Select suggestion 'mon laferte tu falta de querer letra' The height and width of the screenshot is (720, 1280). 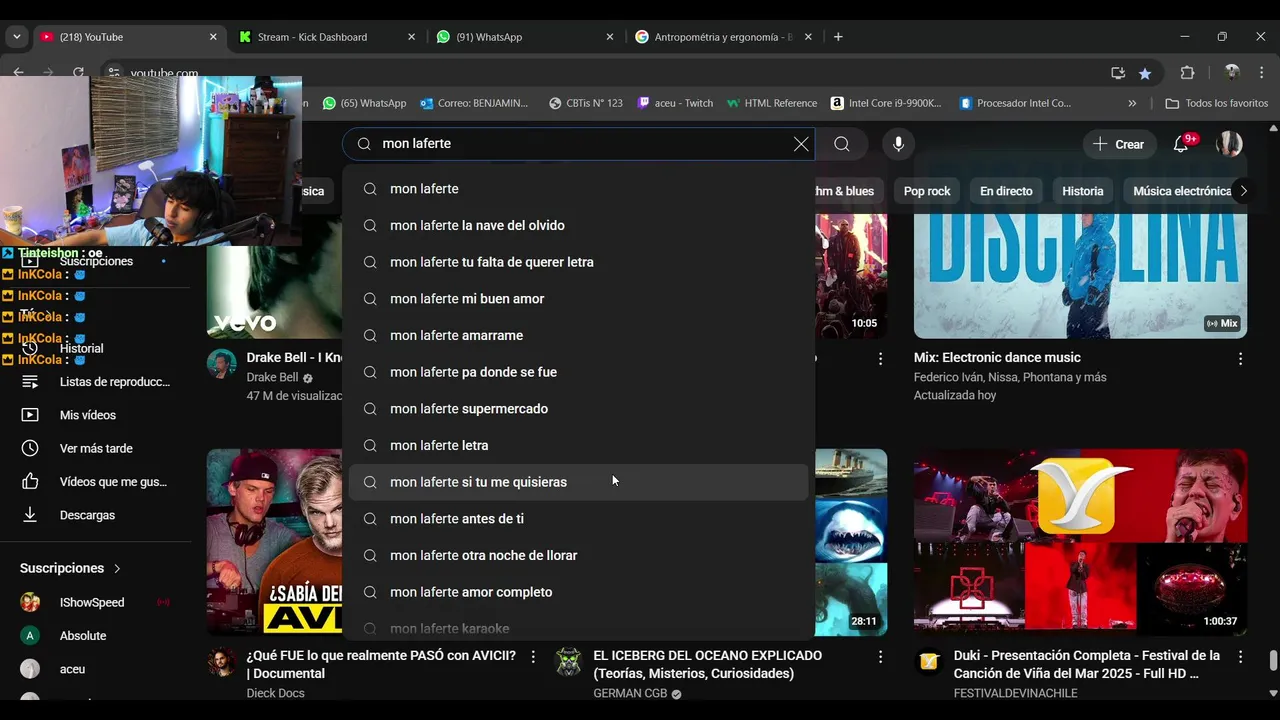coord(577,262)
